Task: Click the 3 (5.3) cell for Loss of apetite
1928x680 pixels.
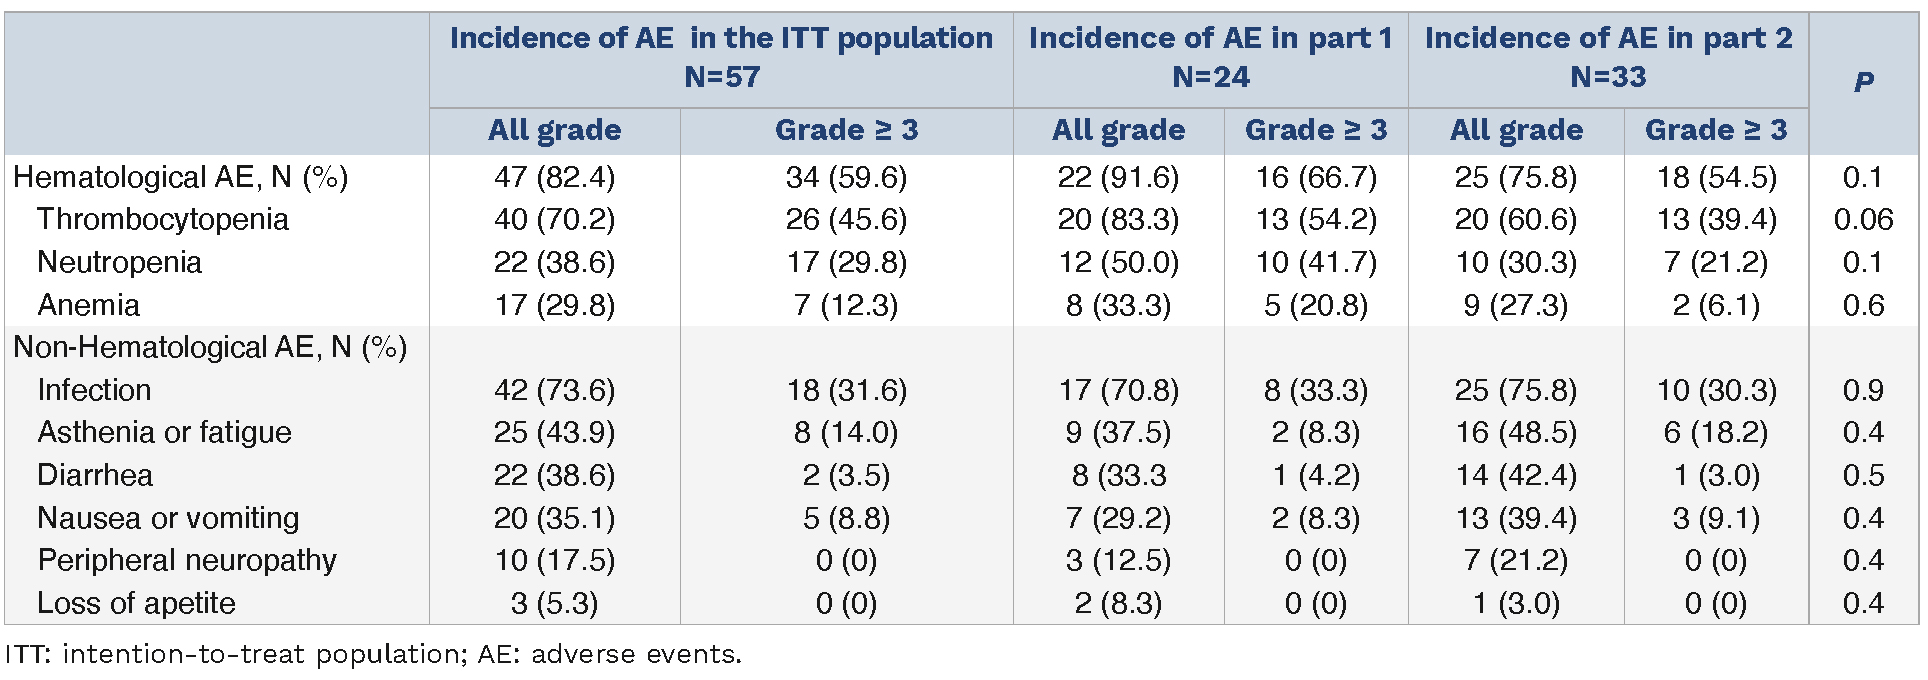Action: pyautogui.click(x=554, y=603)
